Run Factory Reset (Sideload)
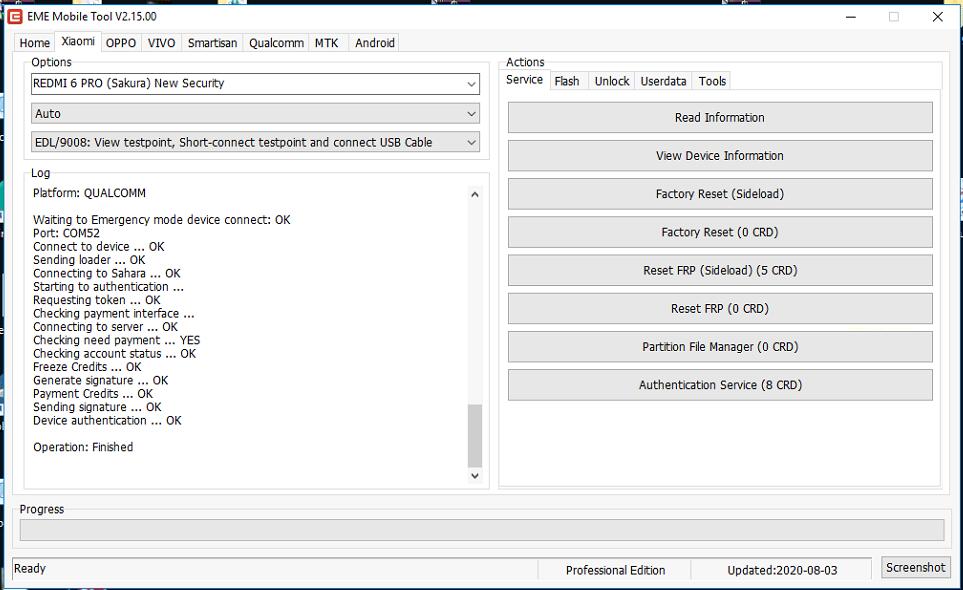Screen dimensions: 963x590 (720, 194)
